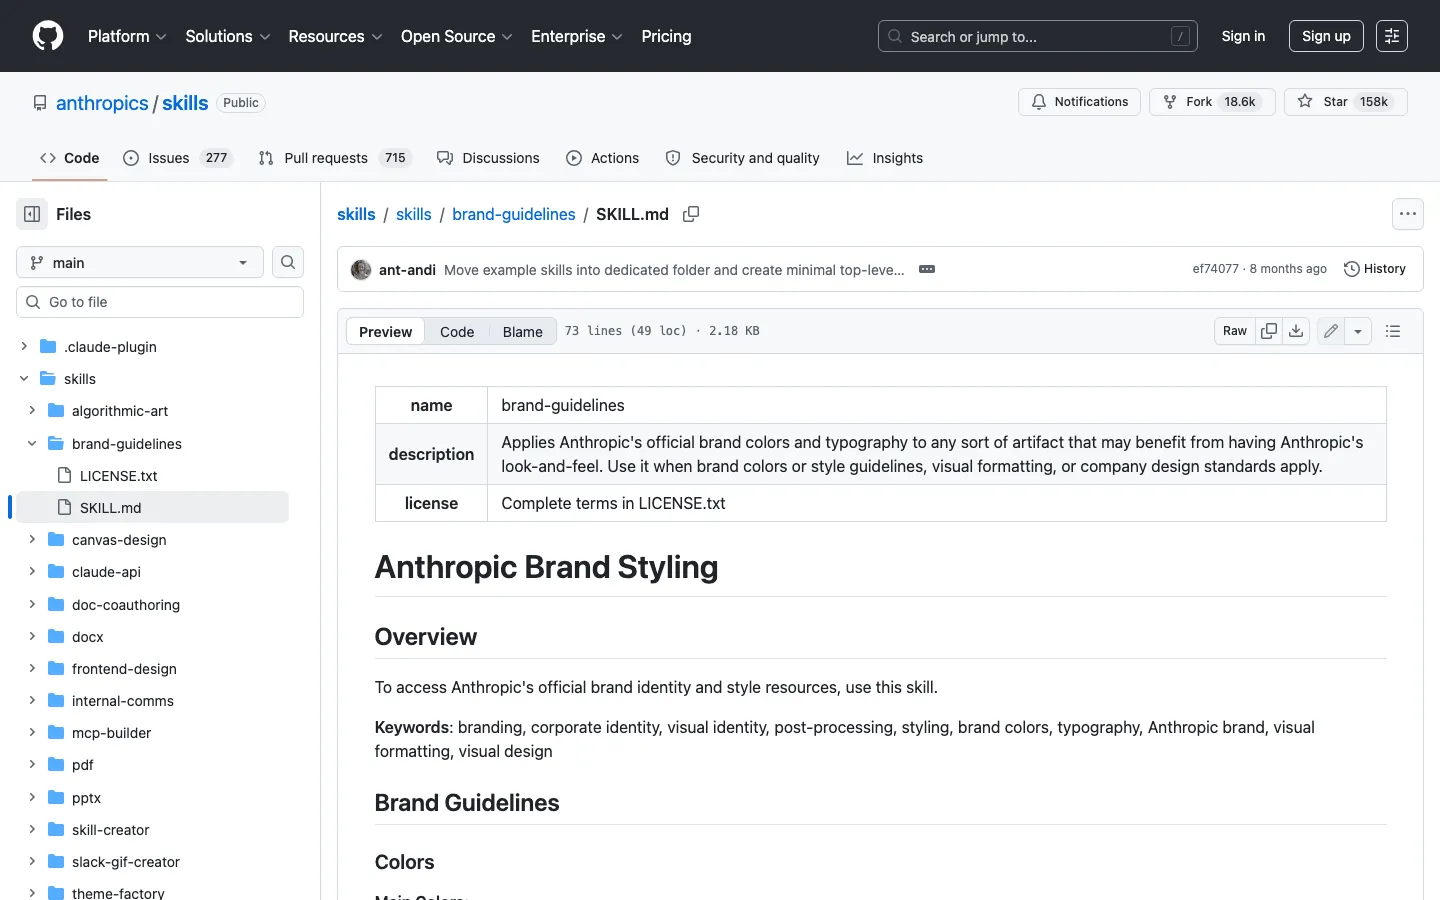This screenshot has height=900, width=1440.
Task: Collapse the file tree panel icon
Action: [32, 214]
